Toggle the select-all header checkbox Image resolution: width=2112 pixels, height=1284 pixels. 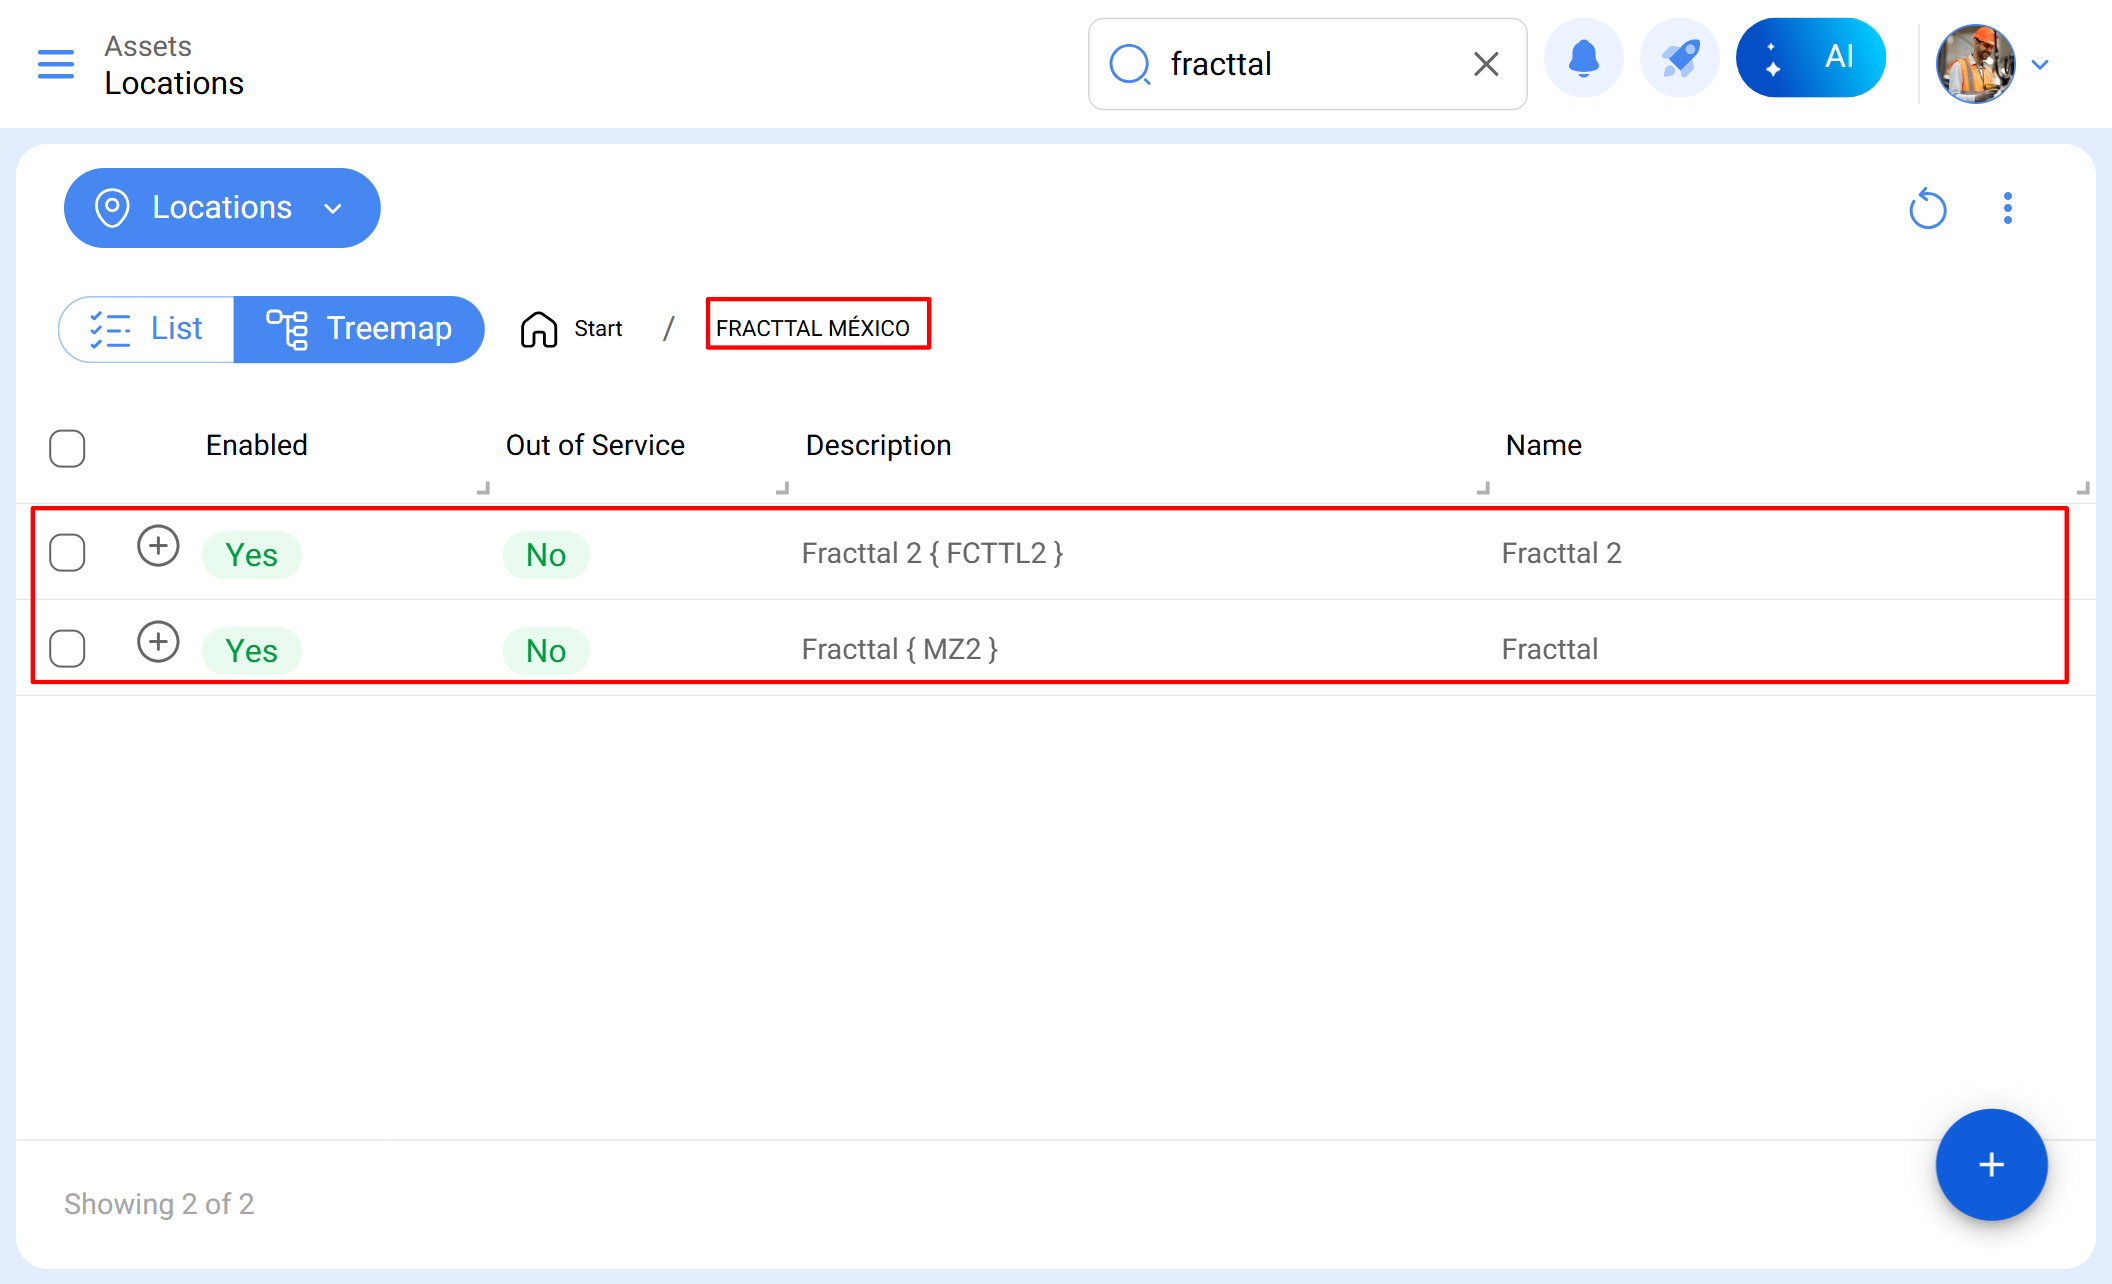pos(67,448)
